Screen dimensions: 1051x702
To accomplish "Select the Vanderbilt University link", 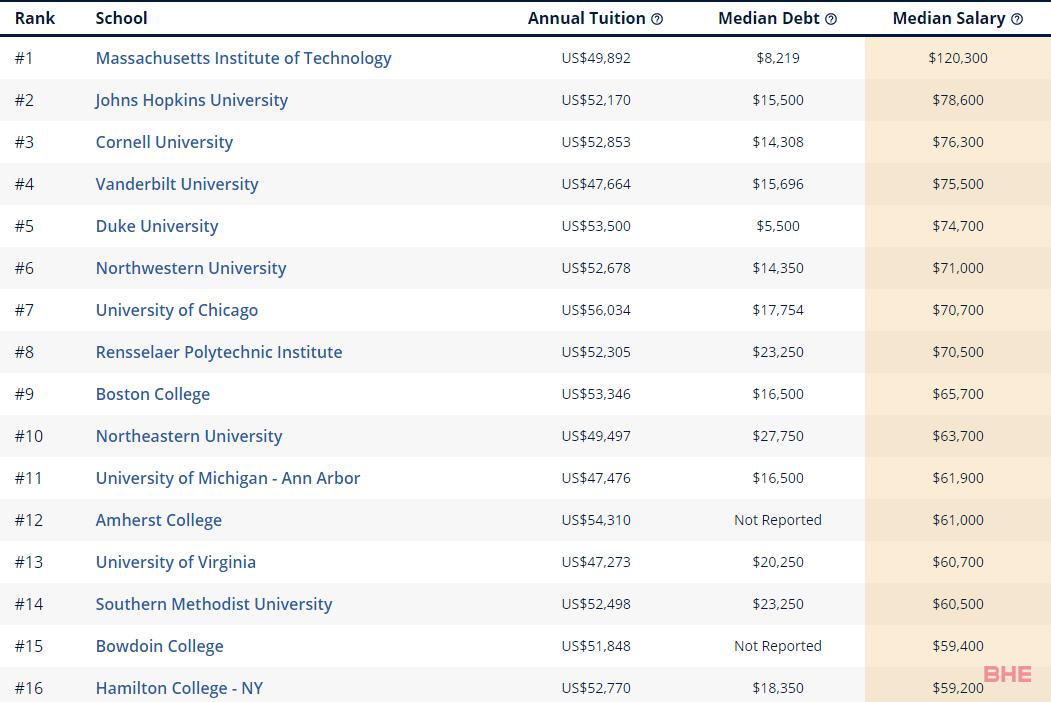I will coord(177,184).
